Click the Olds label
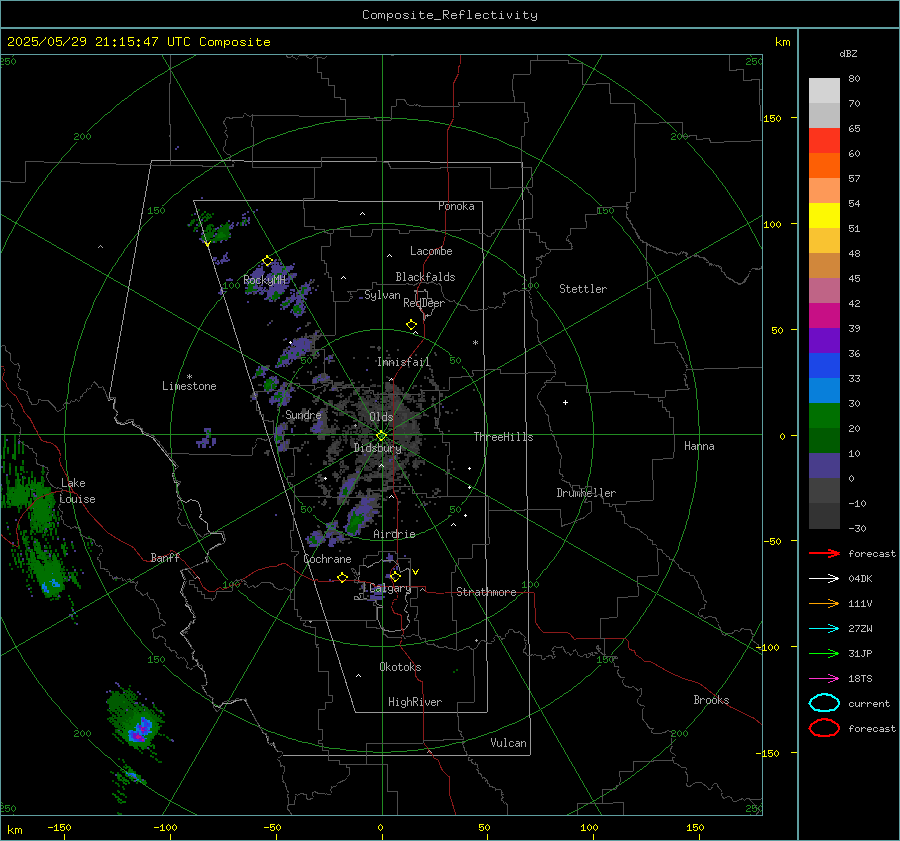900x841 pixels. [x=381, y=417]
